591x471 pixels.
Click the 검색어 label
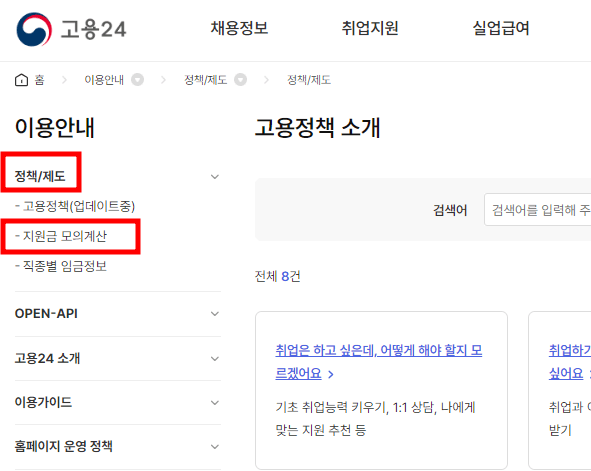tap(450, 210)
